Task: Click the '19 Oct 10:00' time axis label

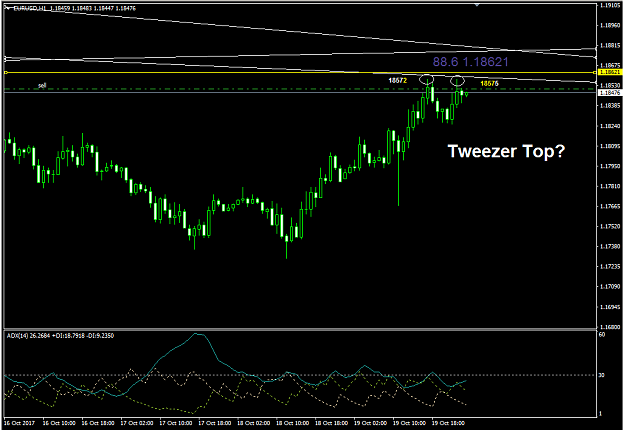Action: (410, 423)
